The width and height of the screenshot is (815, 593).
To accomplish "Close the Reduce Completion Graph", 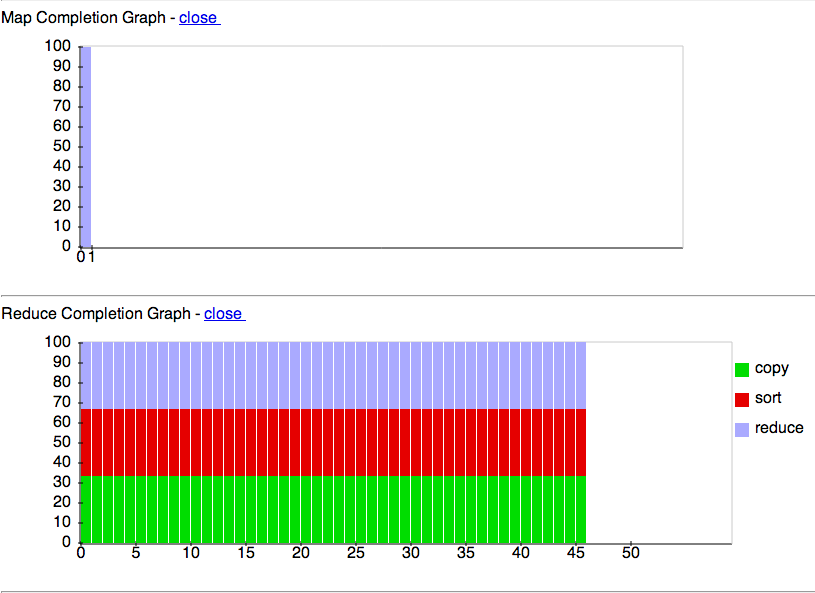I will [223, 314].
